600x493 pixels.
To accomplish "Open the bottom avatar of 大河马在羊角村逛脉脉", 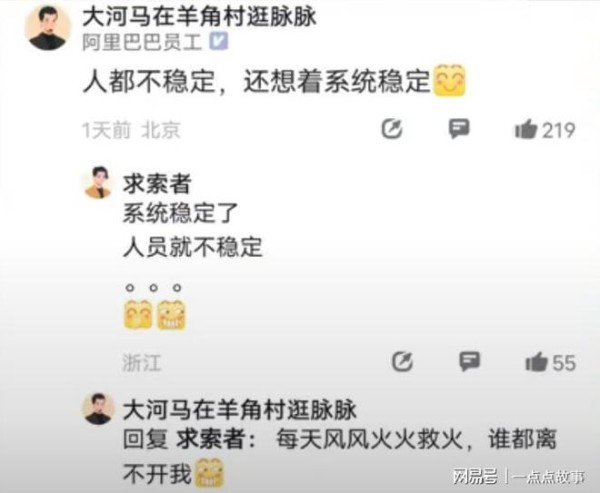I will click(98, 408).
